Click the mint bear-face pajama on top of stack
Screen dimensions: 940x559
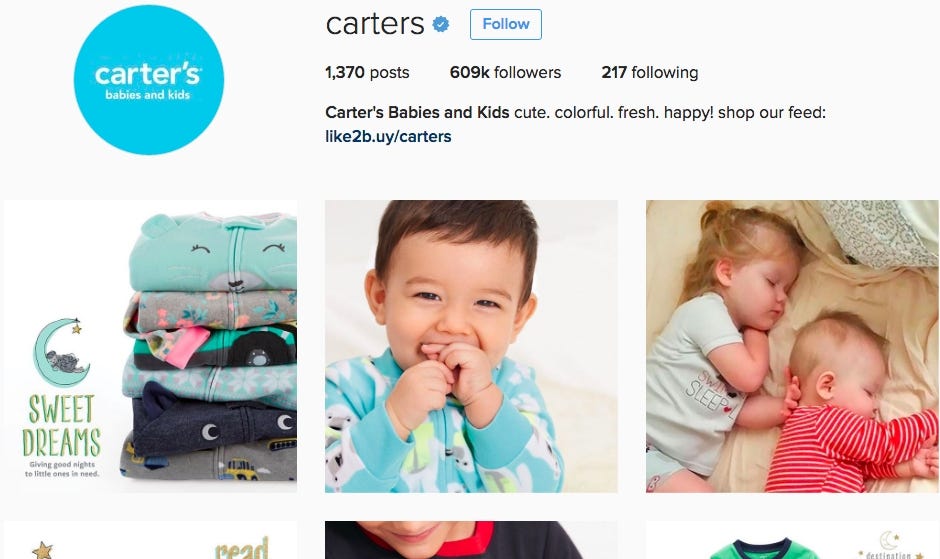pyautogui.click(x=214, y=253)
